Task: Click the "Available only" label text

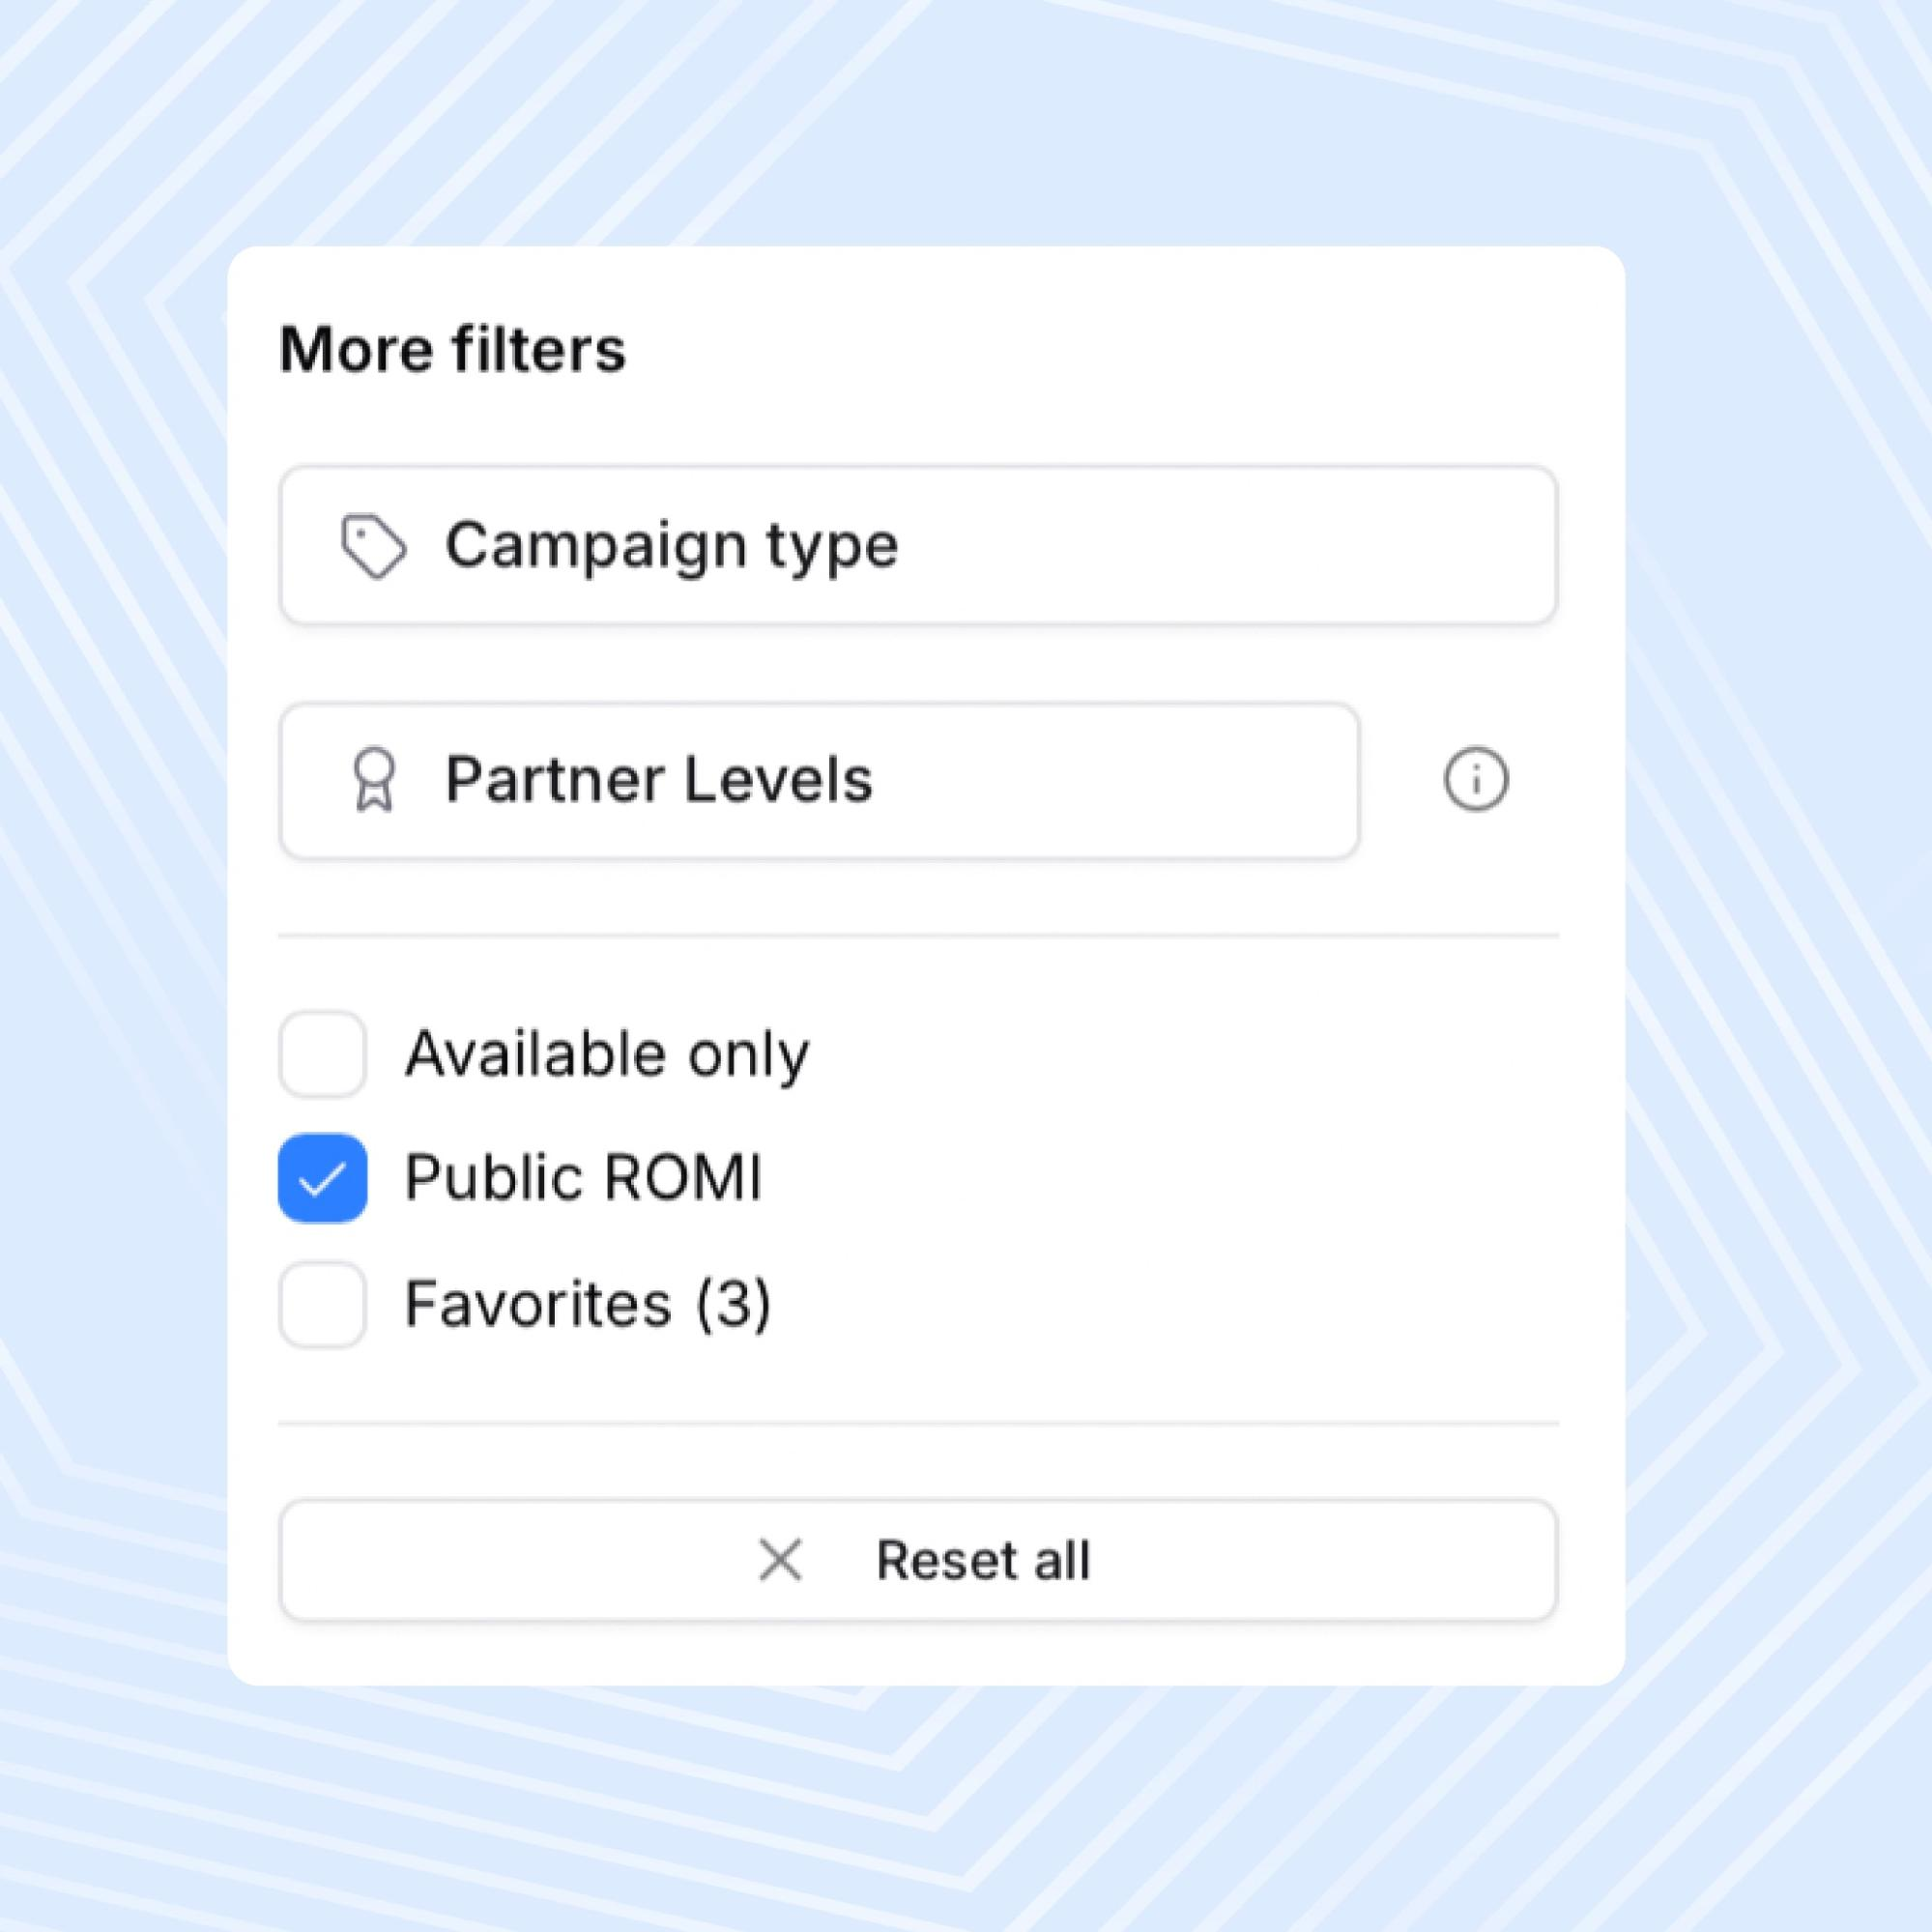Action: [607, 1054]
